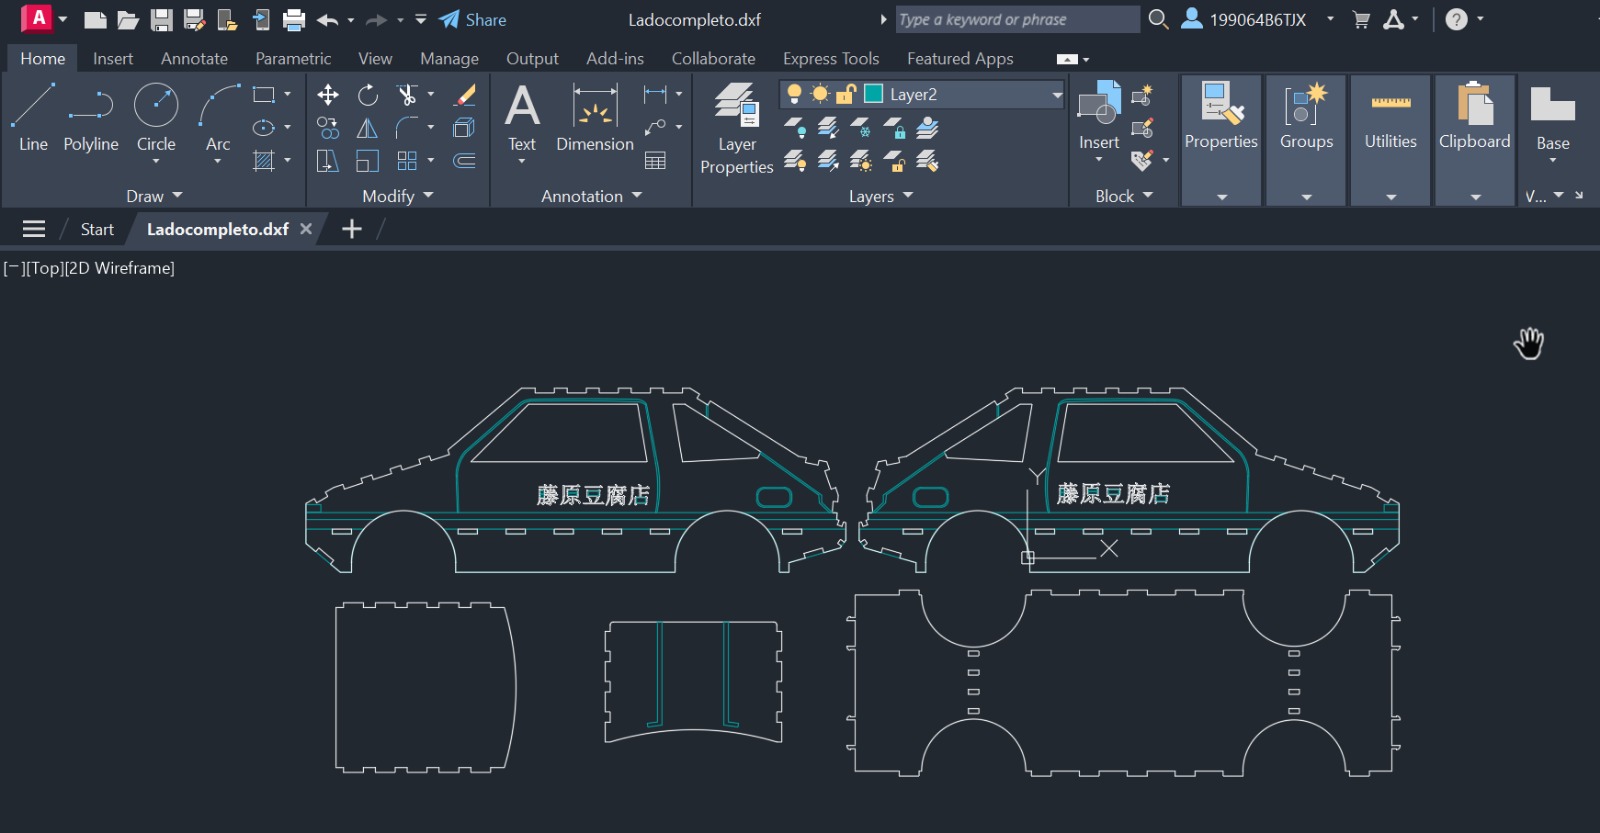Toggle Layer2 freeze sun icon
This screenshot has width=1600, height=833.
(x=820, y=94)
